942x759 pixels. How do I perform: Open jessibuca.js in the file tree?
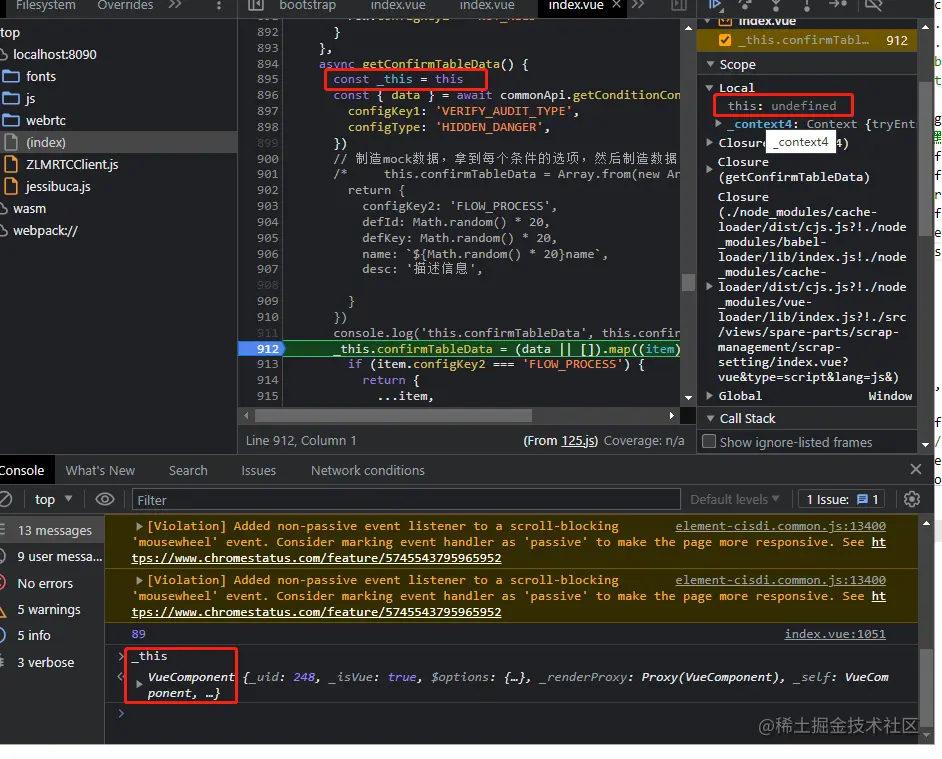pos(58,186)
